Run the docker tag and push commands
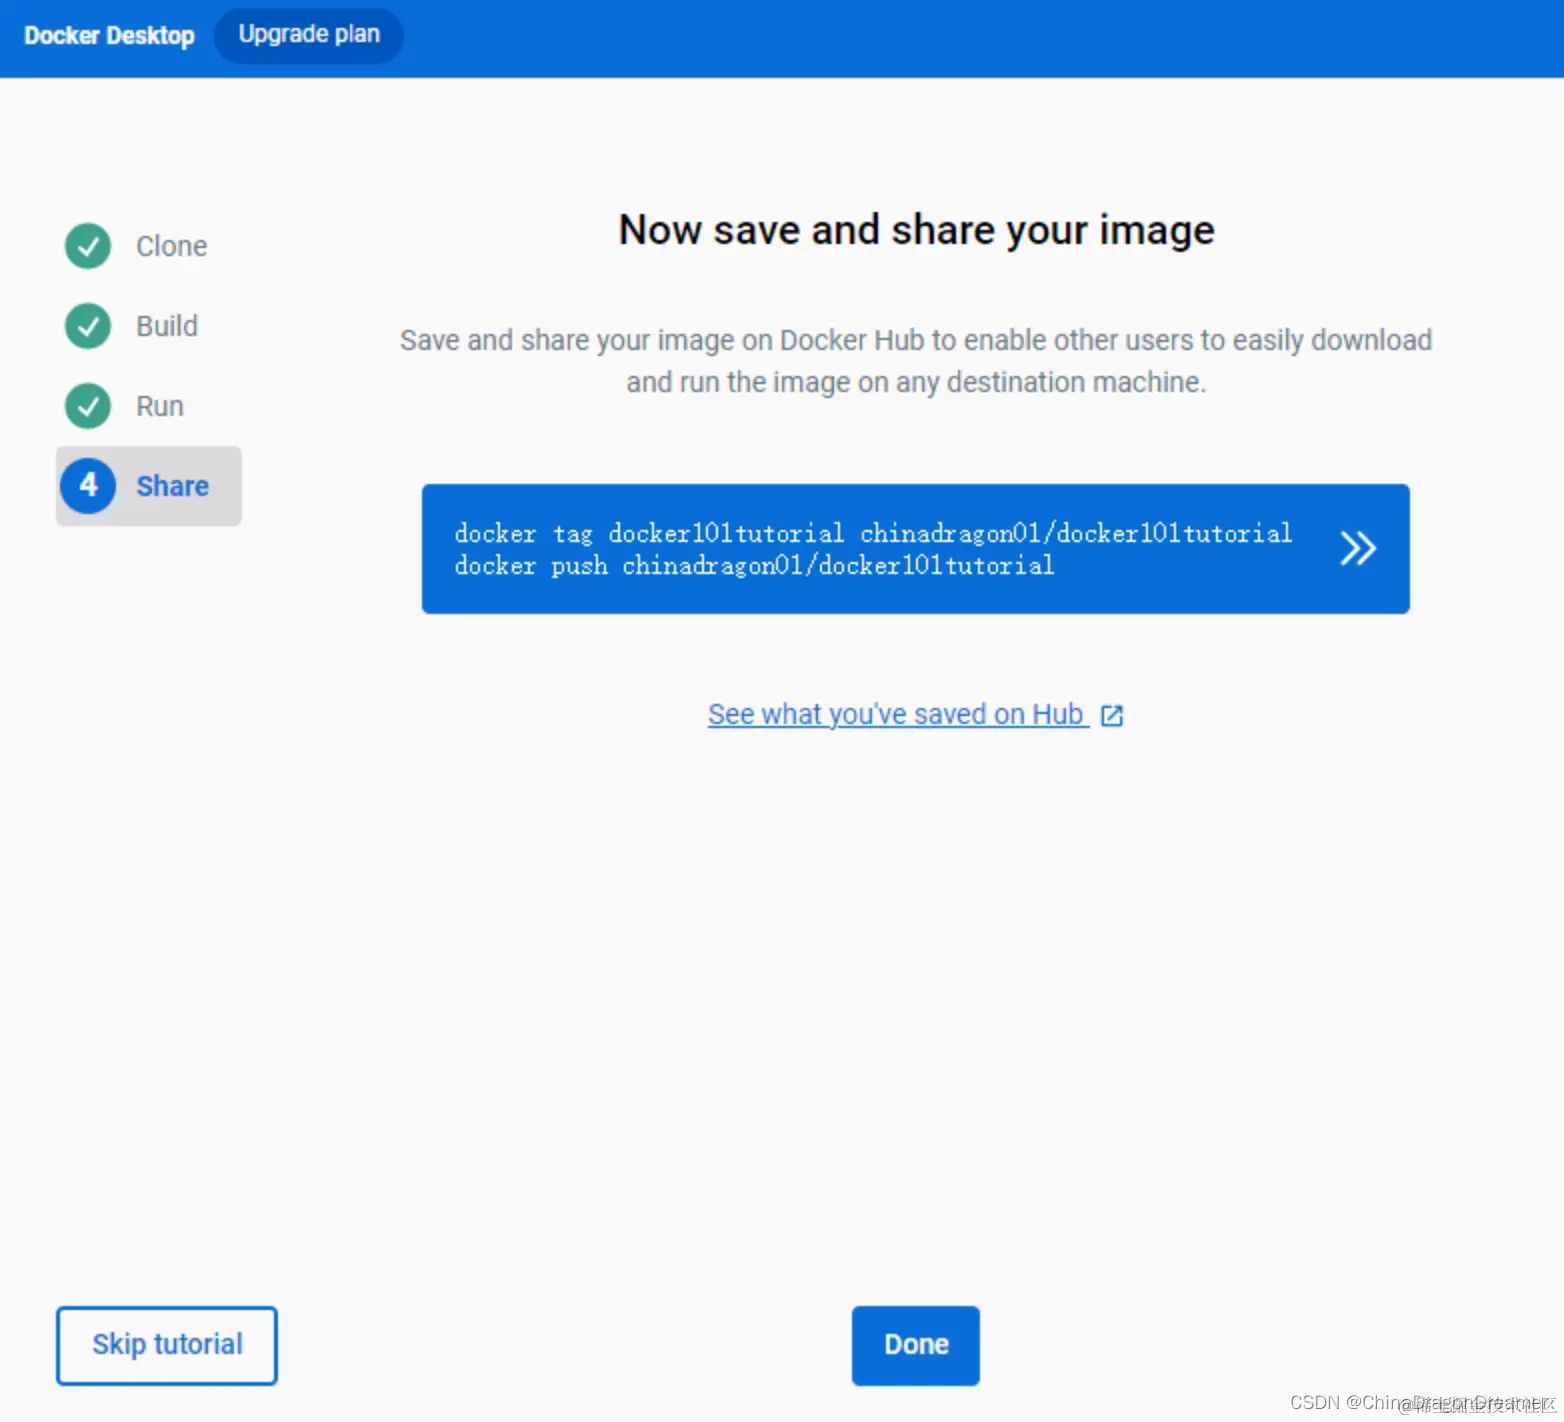The width and height of the screenshot is (1564, 1422). tap(915, 549)
